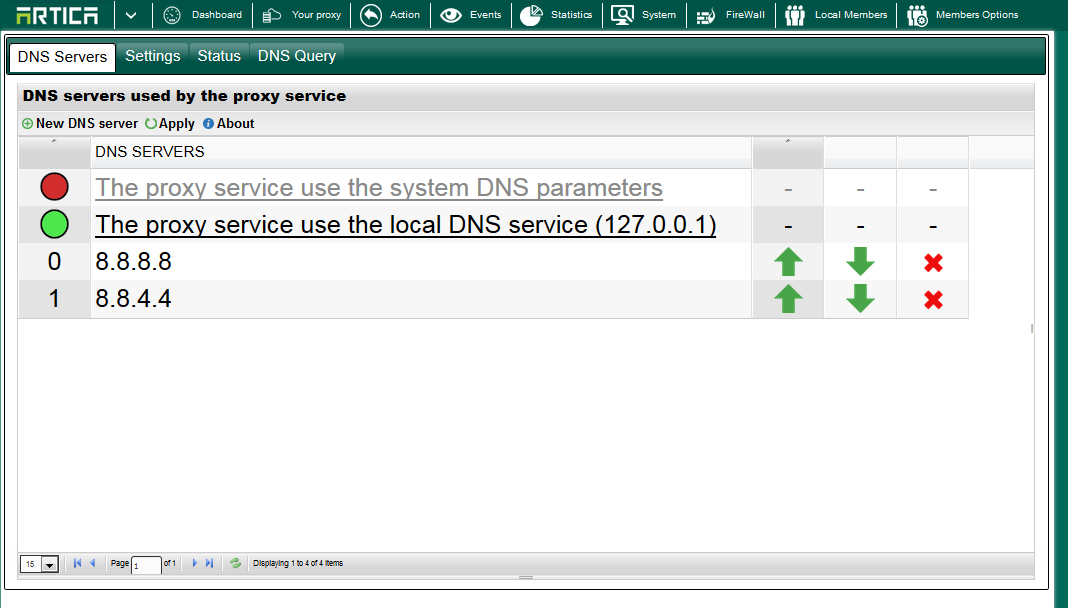Expand the top menu chevron dropdown

point(131,15)
